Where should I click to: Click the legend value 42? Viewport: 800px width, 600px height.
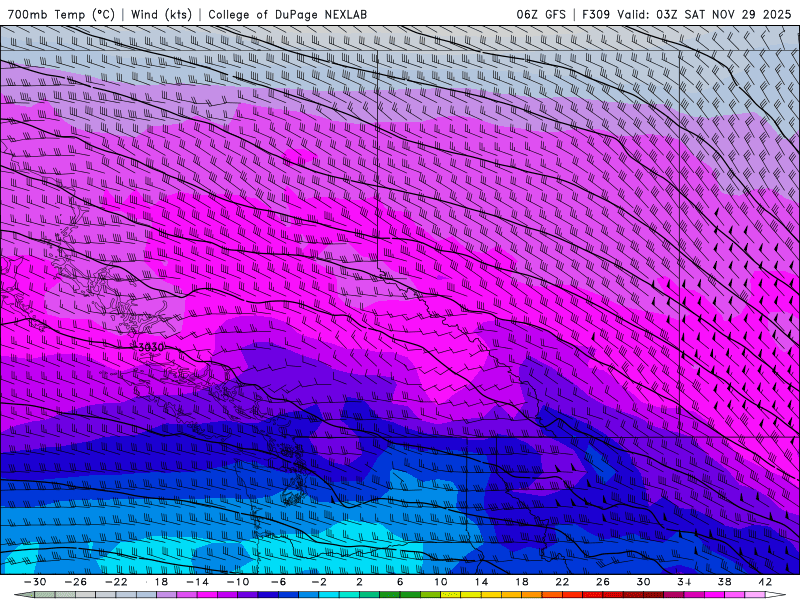tap(765, 582)
